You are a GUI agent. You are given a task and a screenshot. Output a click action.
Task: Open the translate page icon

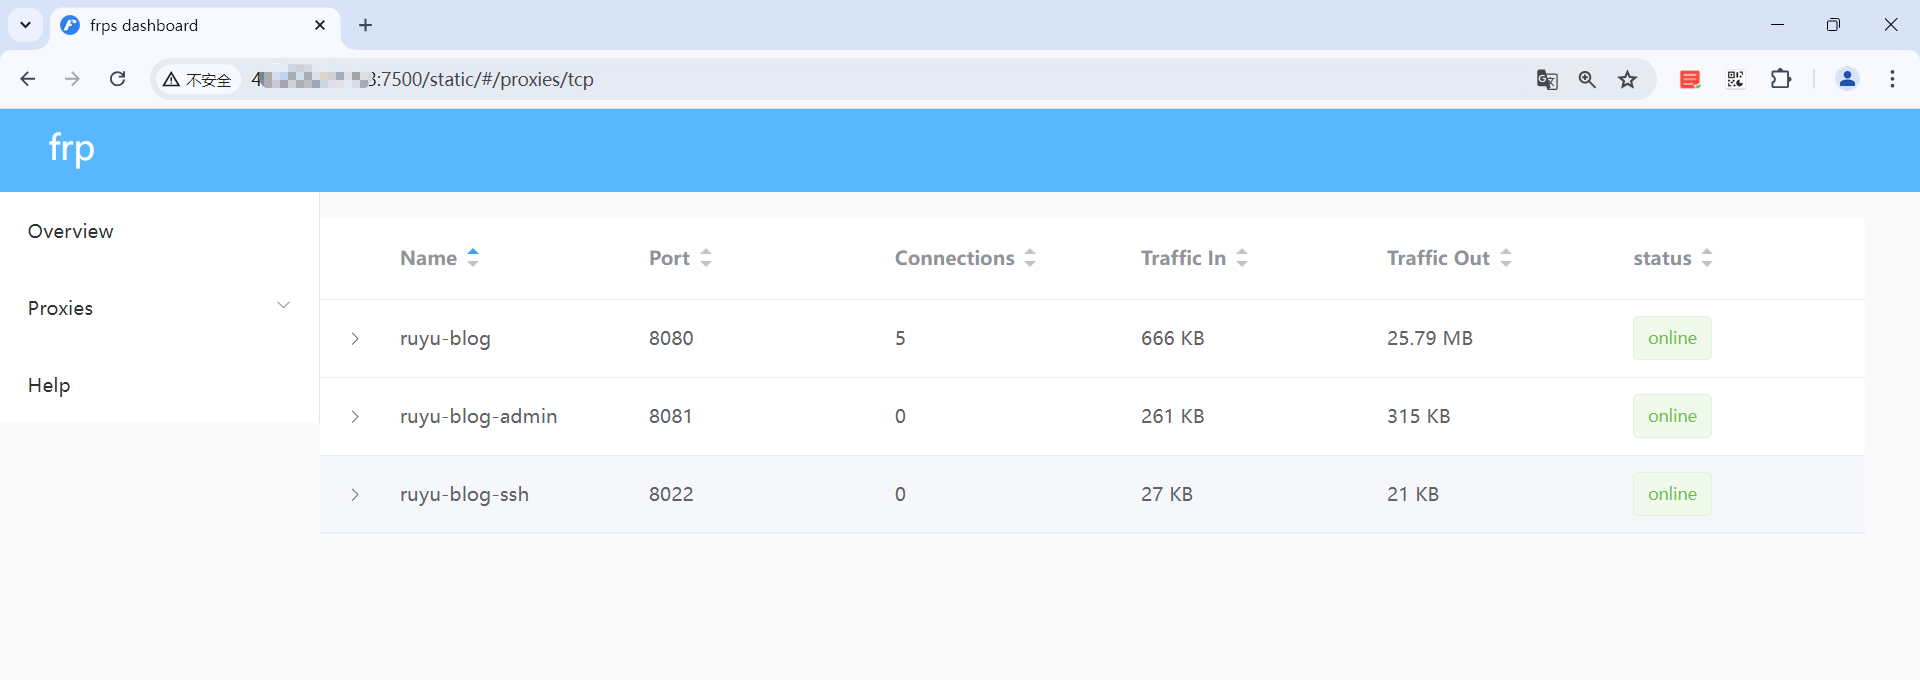pos(1547,79)
